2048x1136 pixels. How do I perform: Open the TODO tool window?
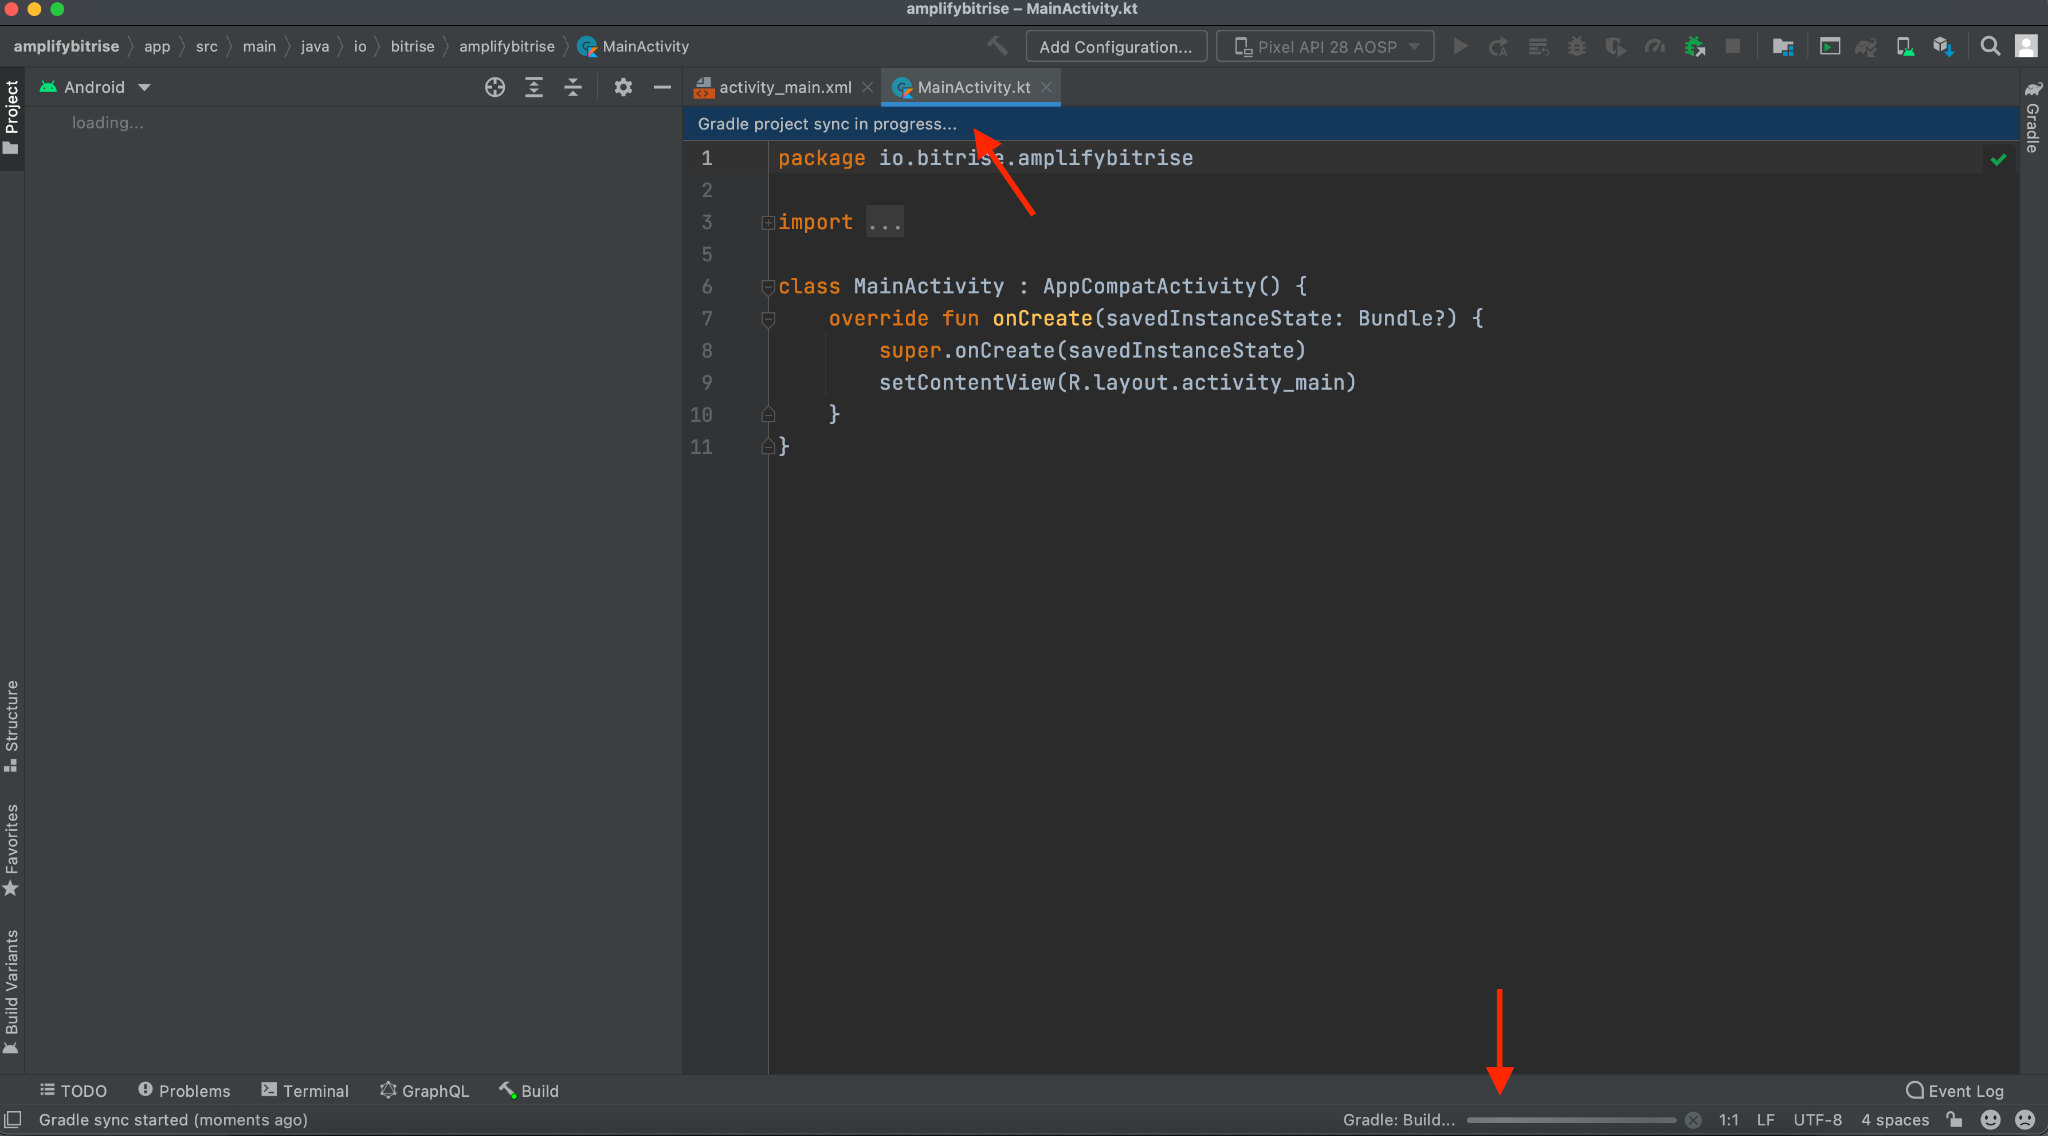[x=73, y=1091]
